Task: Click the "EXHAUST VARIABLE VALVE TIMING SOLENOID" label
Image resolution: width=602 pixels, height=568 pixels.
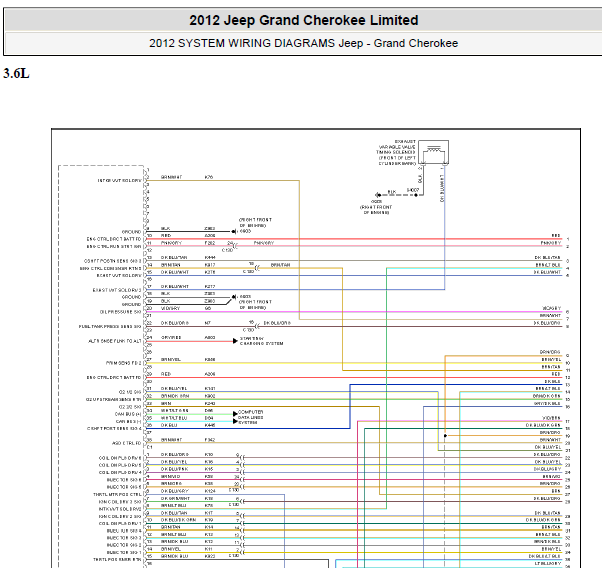Action: click(x=397, y=152)
